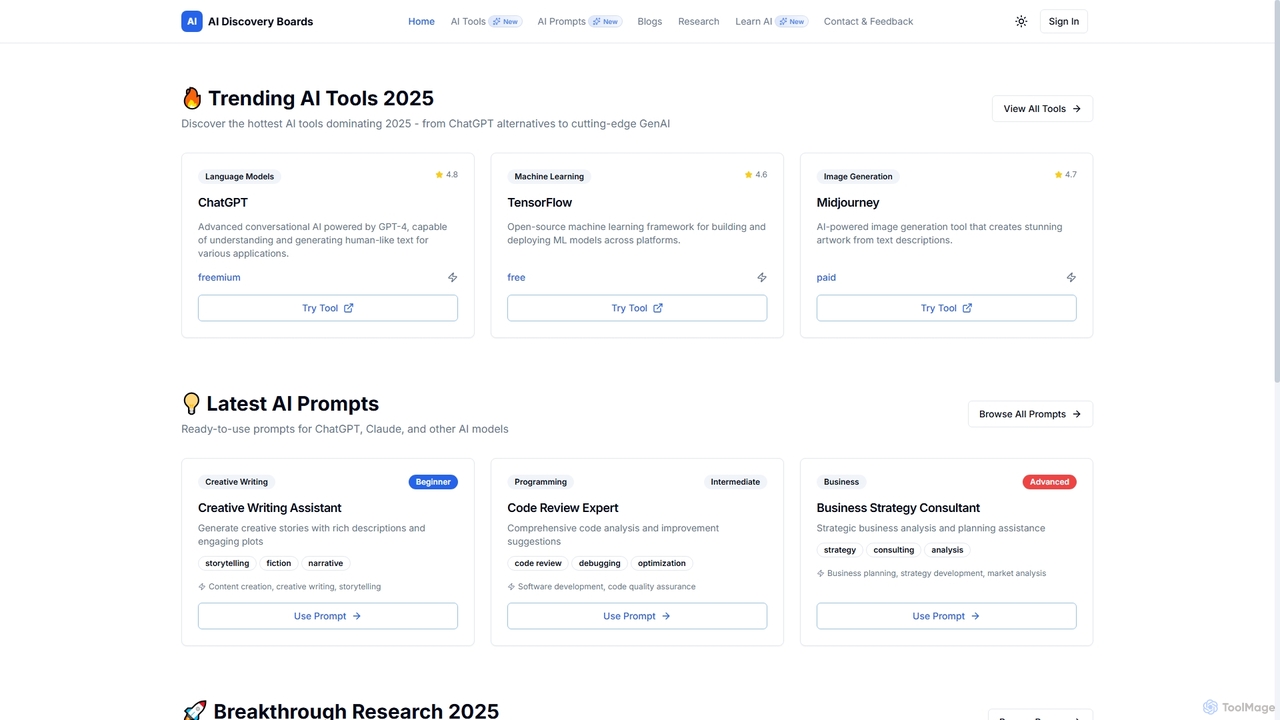Click the lightning icon on the TensorFlow card
Viewport: 1280px width, 720px height.
[x=762, y=277]
